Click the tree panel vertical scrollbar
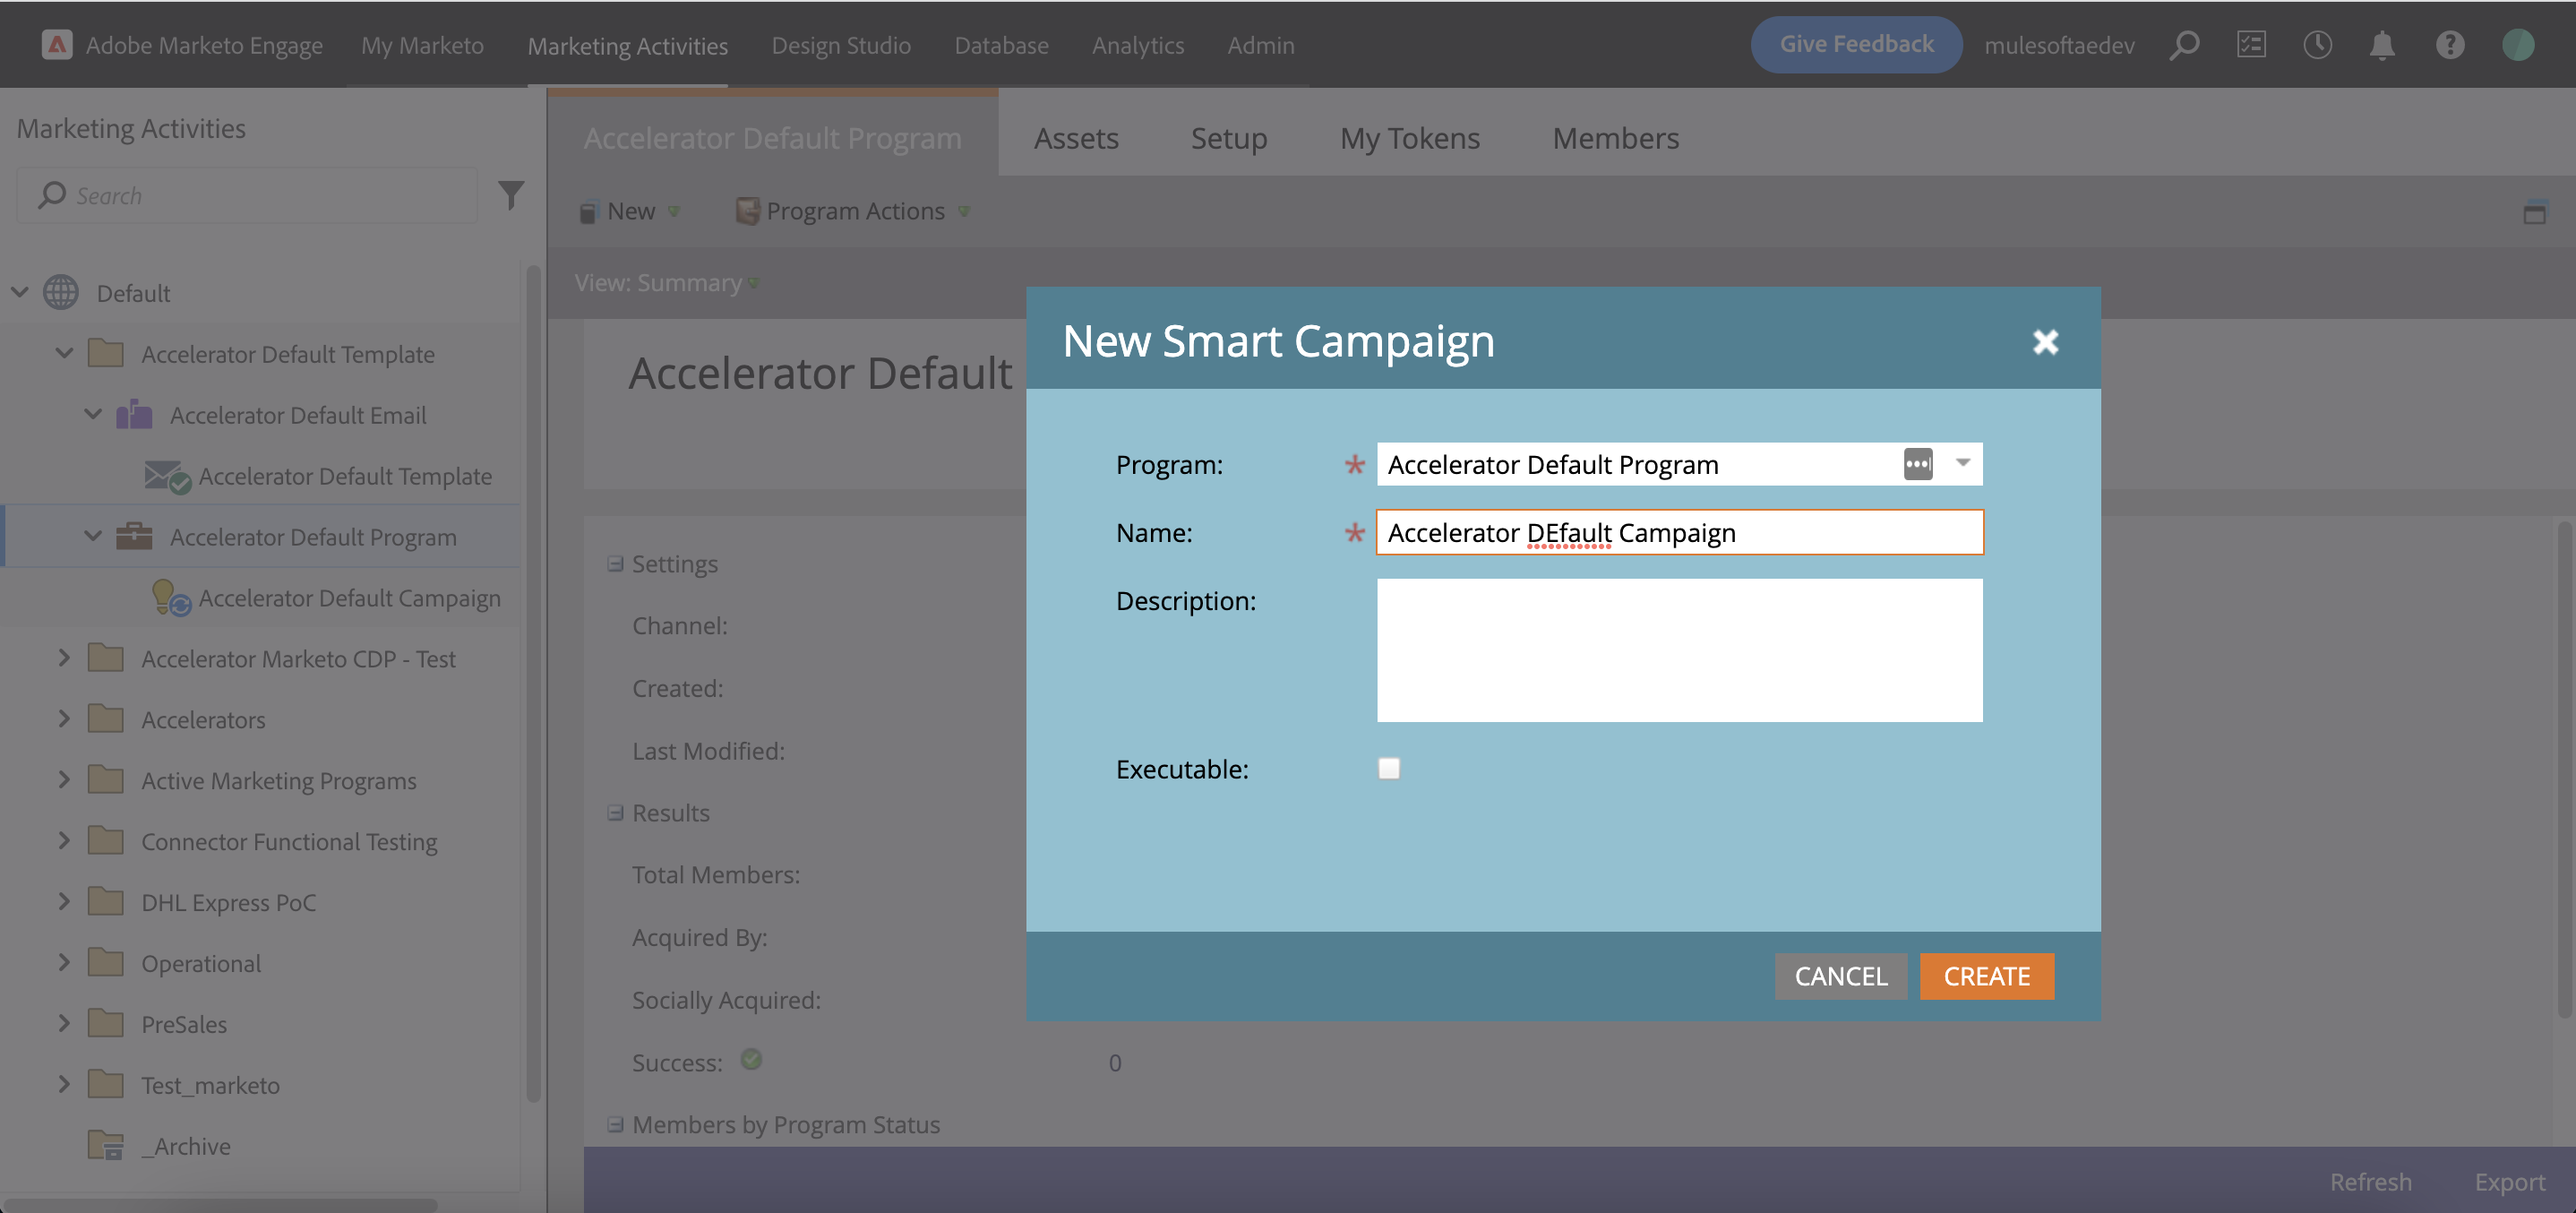The height and width of the screenshot is (1213, 2576). tap(533, 683)
